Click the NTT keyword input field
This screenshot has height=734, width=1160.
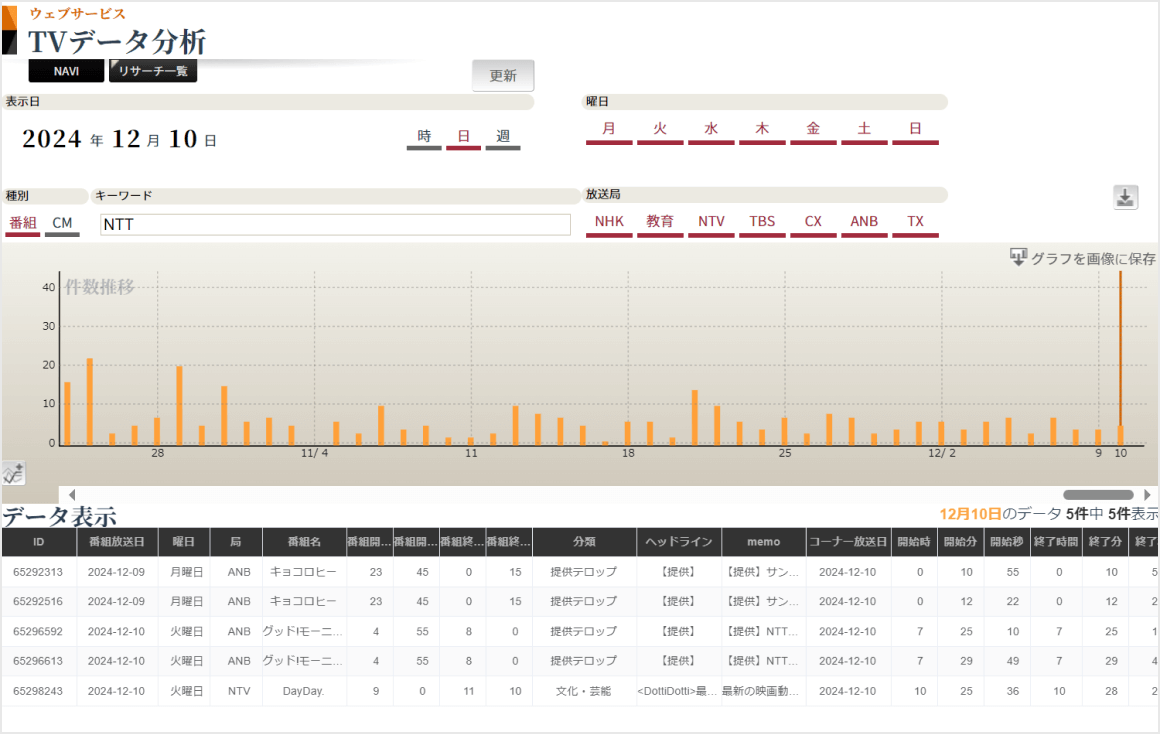point(335,225)
